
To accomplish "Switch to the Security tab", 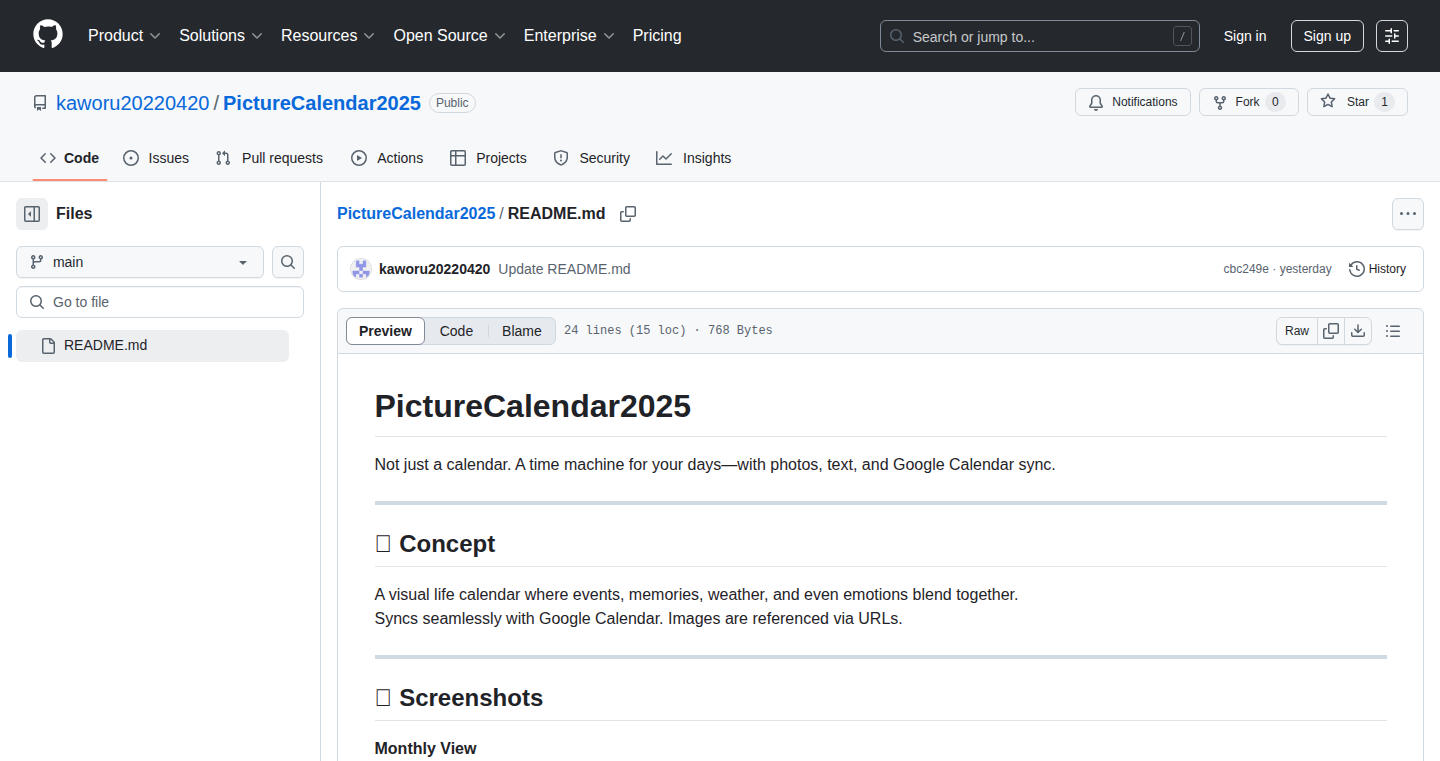I will (592, 158).
